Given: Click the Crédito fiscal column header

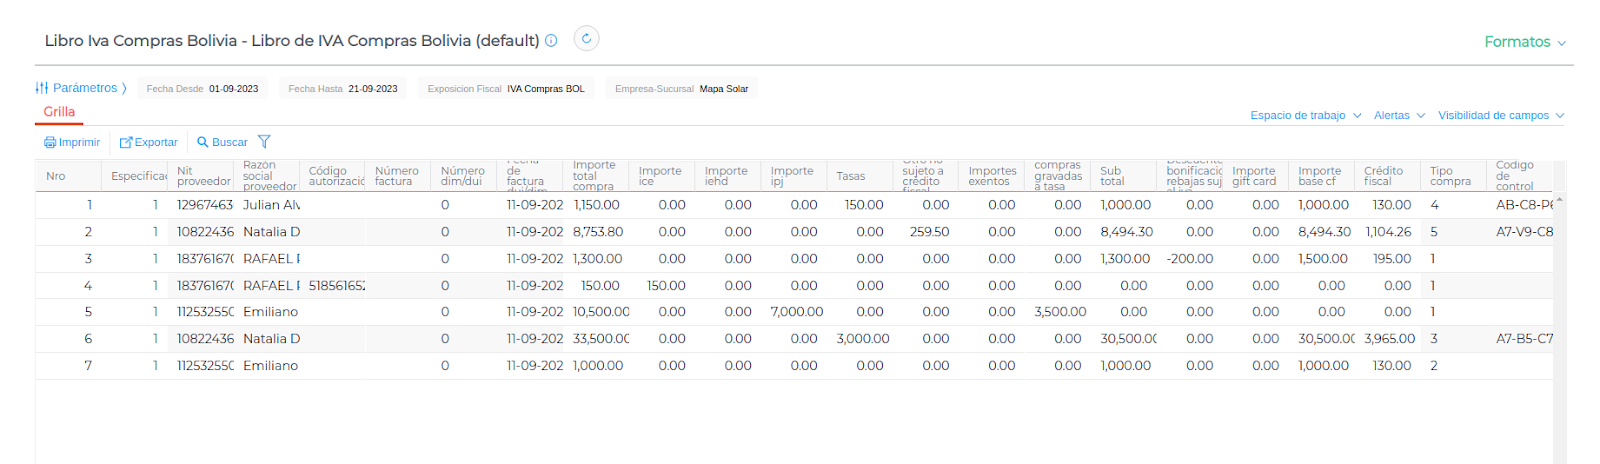Looking at the screenshot, I should [x=1383, y=177].
